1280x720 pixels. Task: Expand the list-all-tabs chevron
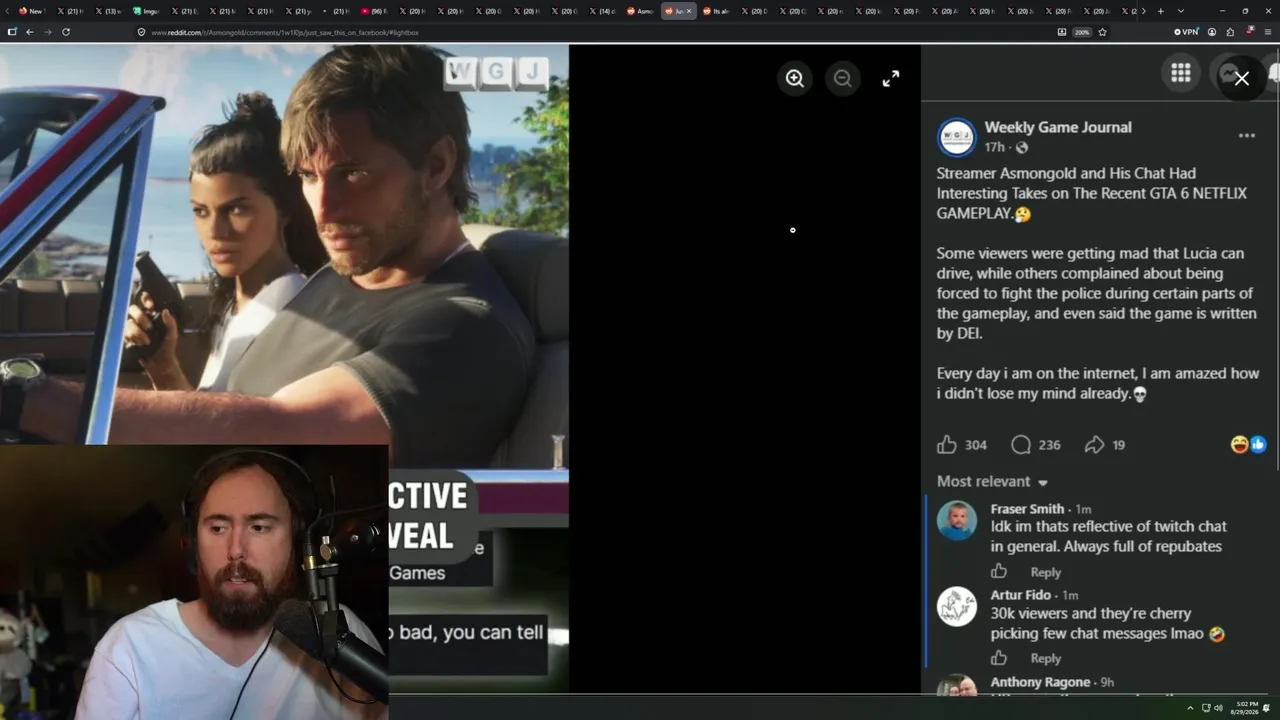(x=1180, y=11)
